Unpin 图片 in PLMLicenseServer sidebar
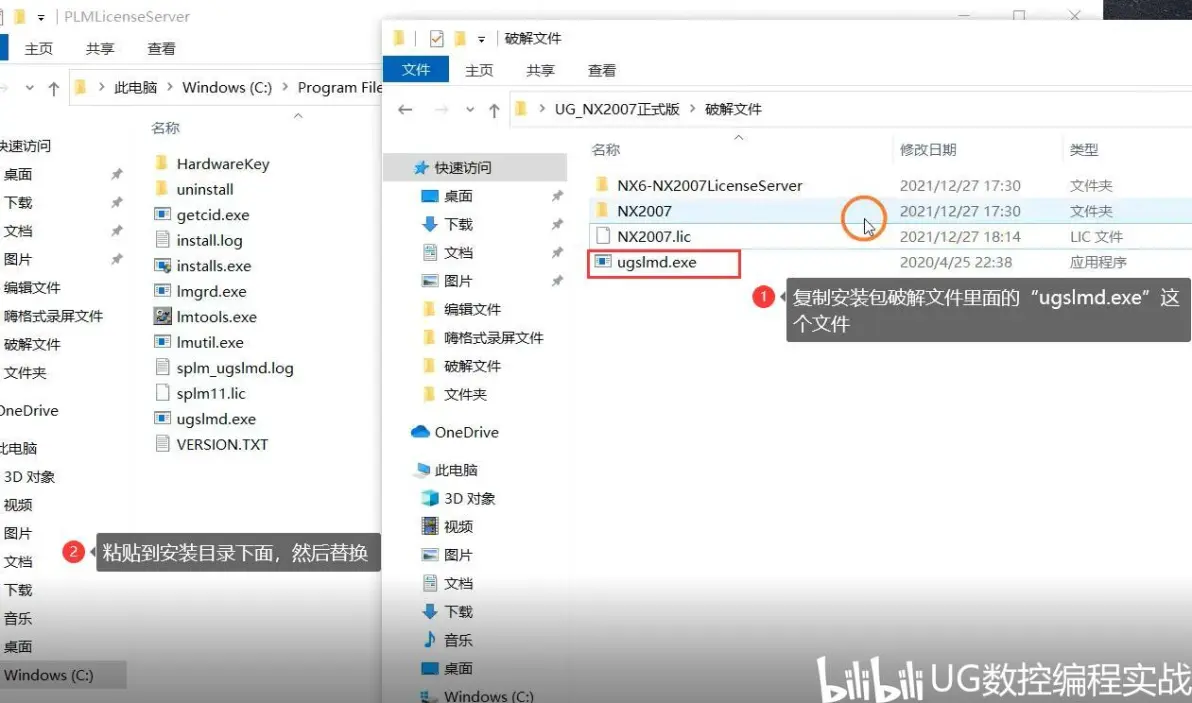Viewport: 1192px width, 703px height. pos(116,259)
